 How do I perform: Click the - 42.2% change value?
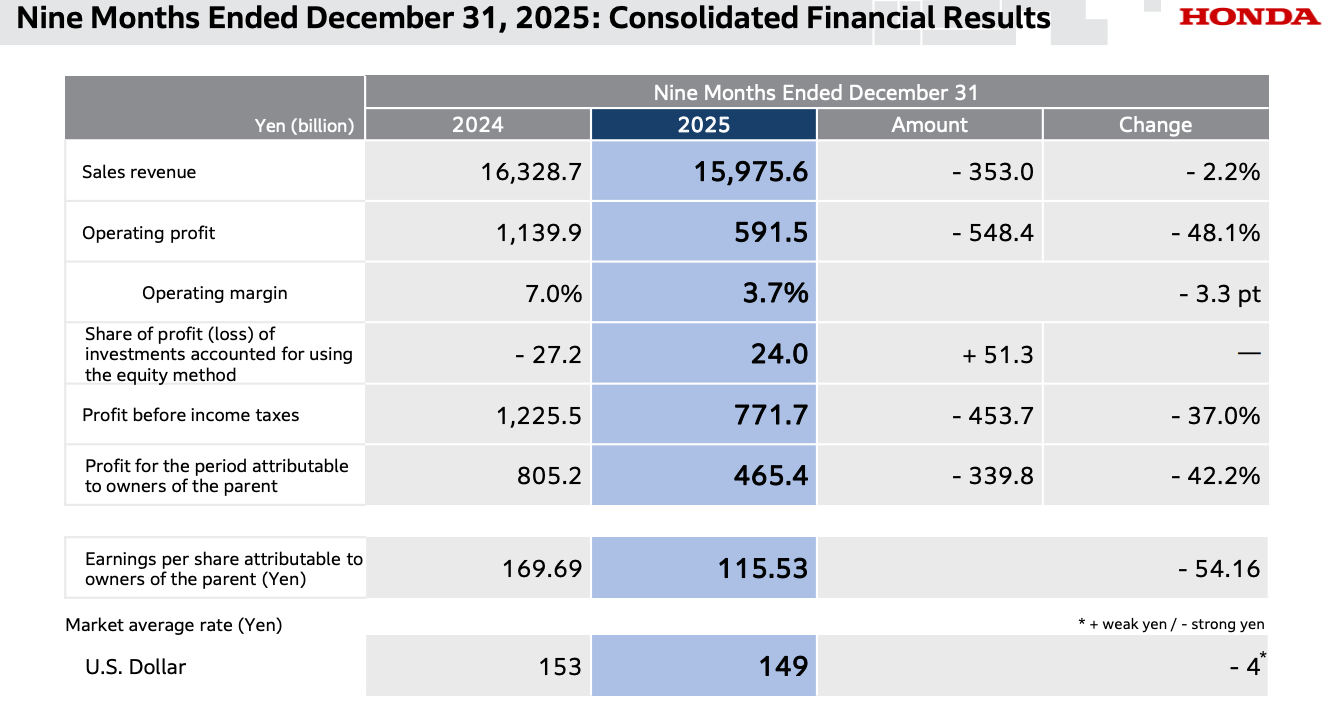point(1215,476)
